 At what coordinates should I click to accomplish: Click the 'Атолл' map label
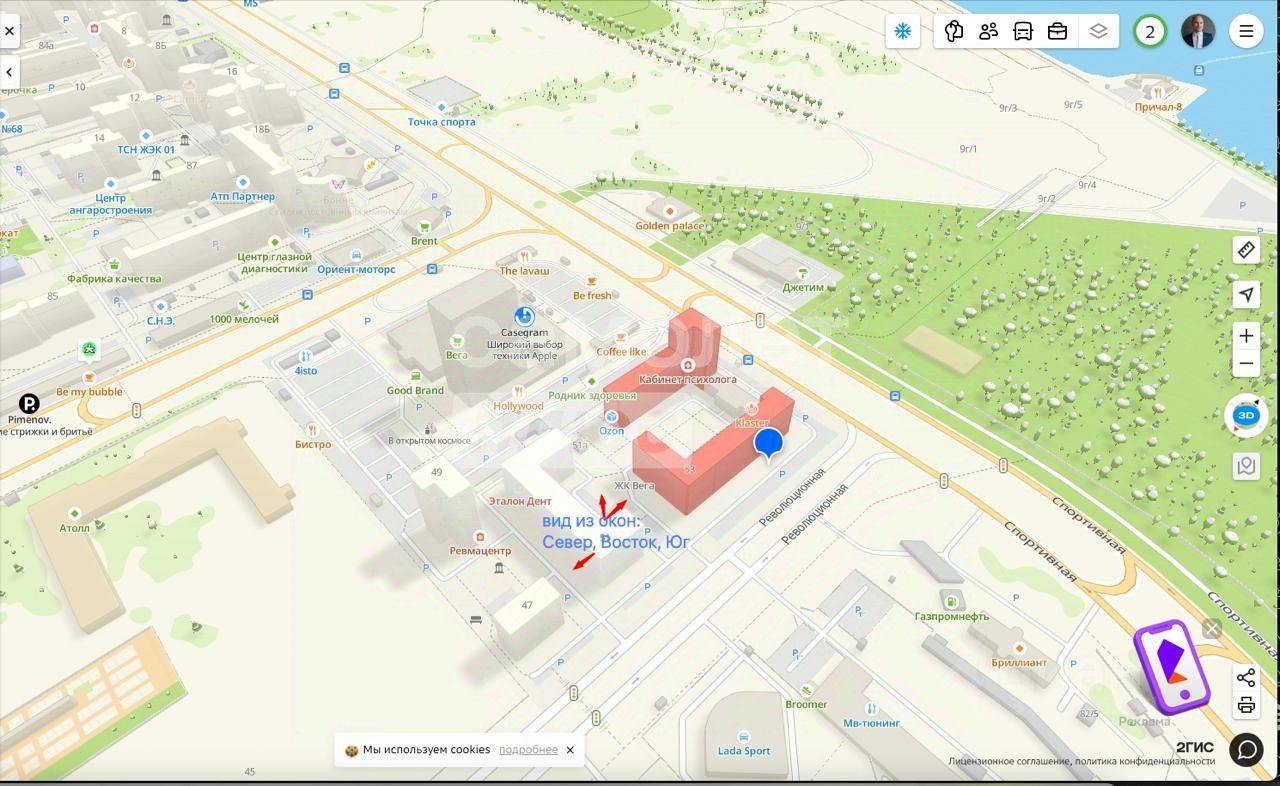pyautogui.click(x=75, y=528)
